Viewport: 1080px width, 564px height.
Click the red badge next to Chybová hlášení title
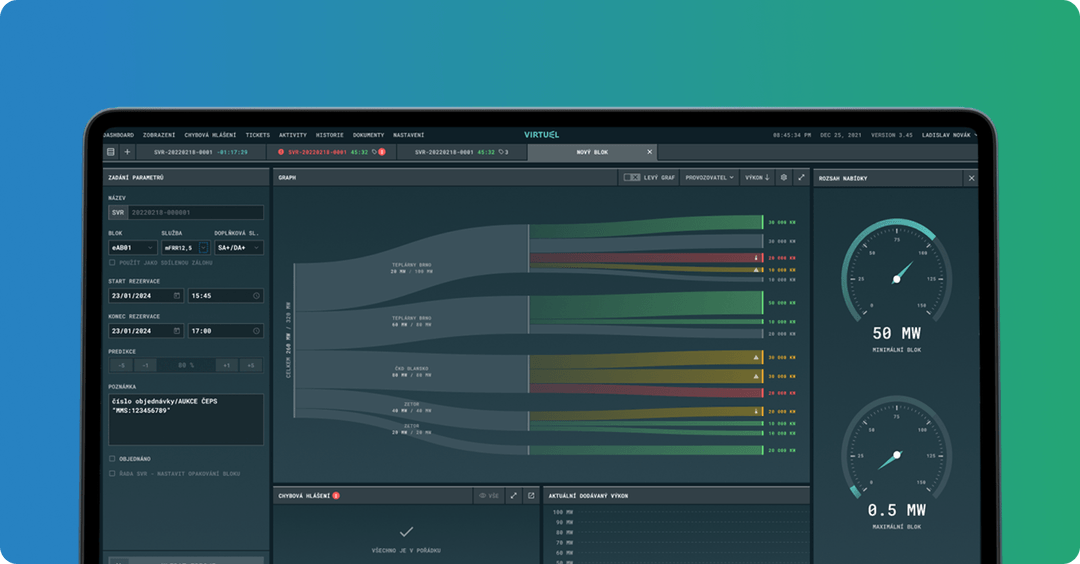336,496
